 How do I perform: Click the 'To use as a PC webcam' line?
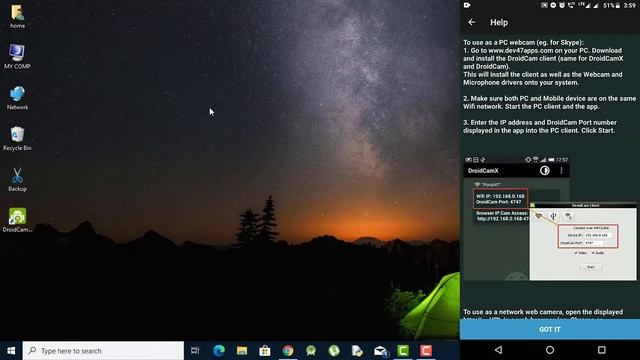coord(524,42)
